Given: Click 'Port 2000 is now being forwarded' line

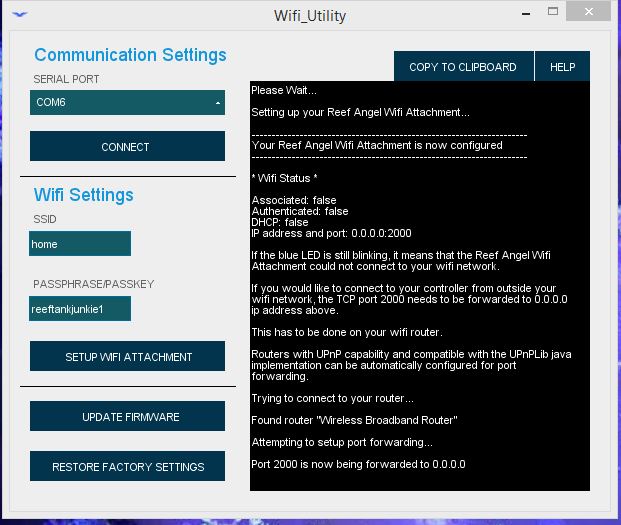Looking at the screenshot, I should click(x=358, y=464).
